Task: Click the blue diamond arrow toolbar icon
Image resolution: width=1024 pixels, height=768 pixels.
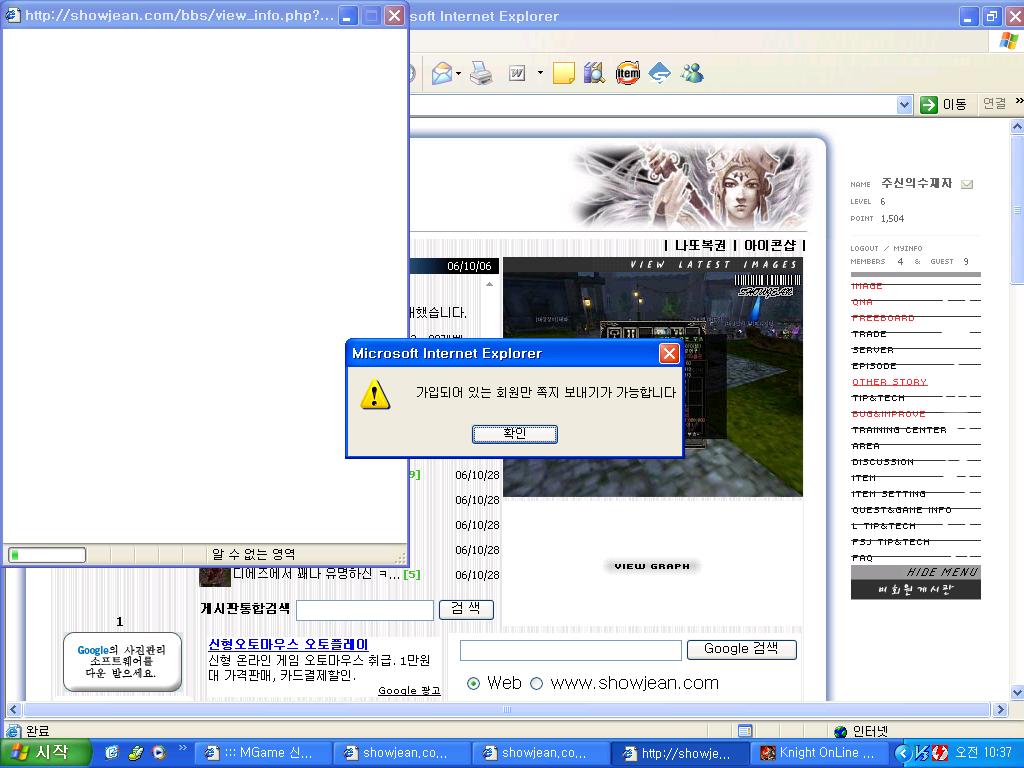Action: 660,73
